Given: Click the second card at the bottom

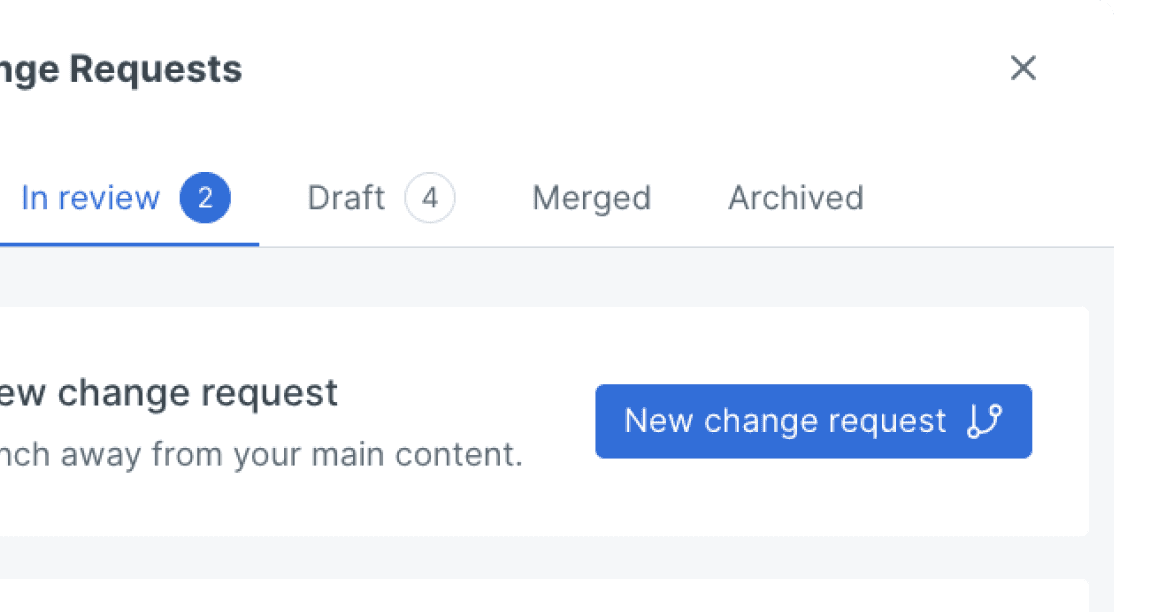Looking at the screenshot, I should (544, 596).
